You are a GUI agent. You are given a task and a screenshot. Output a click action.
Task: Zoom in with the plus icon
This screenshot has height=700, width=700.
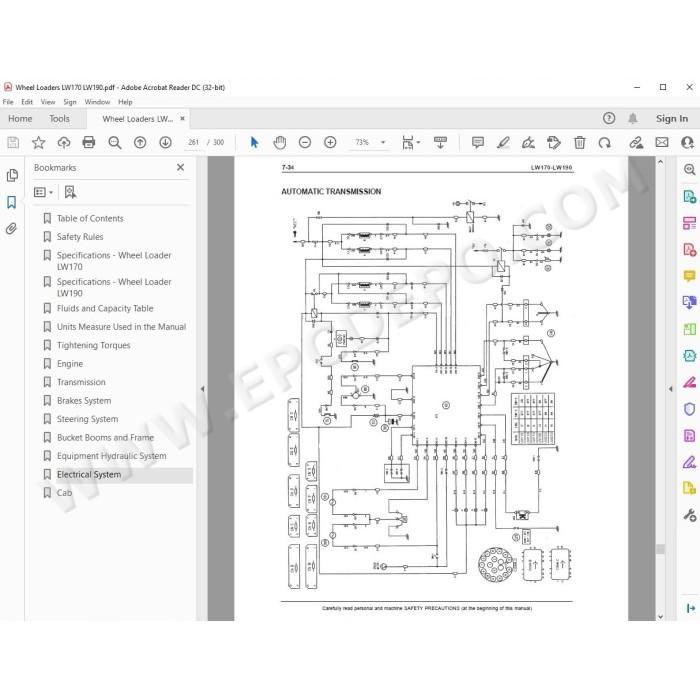tap(330, 142)
